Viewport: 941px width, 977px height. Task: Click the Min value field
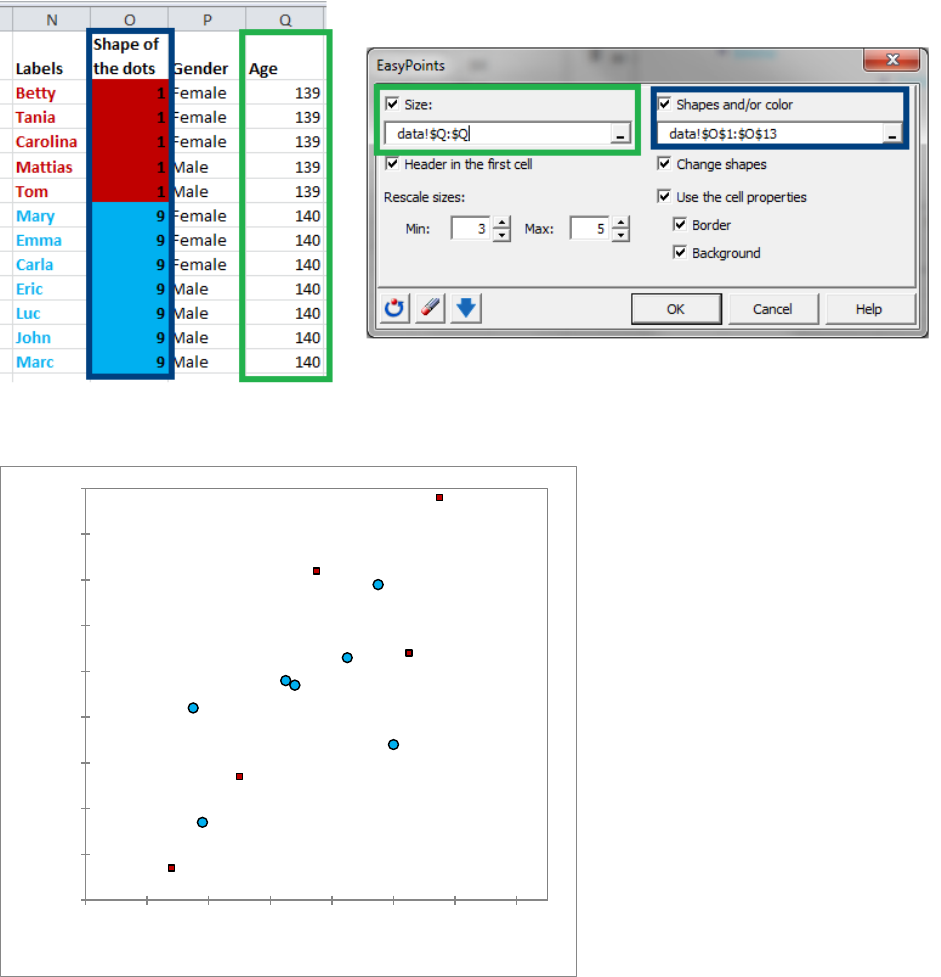(x=472, y=229)
